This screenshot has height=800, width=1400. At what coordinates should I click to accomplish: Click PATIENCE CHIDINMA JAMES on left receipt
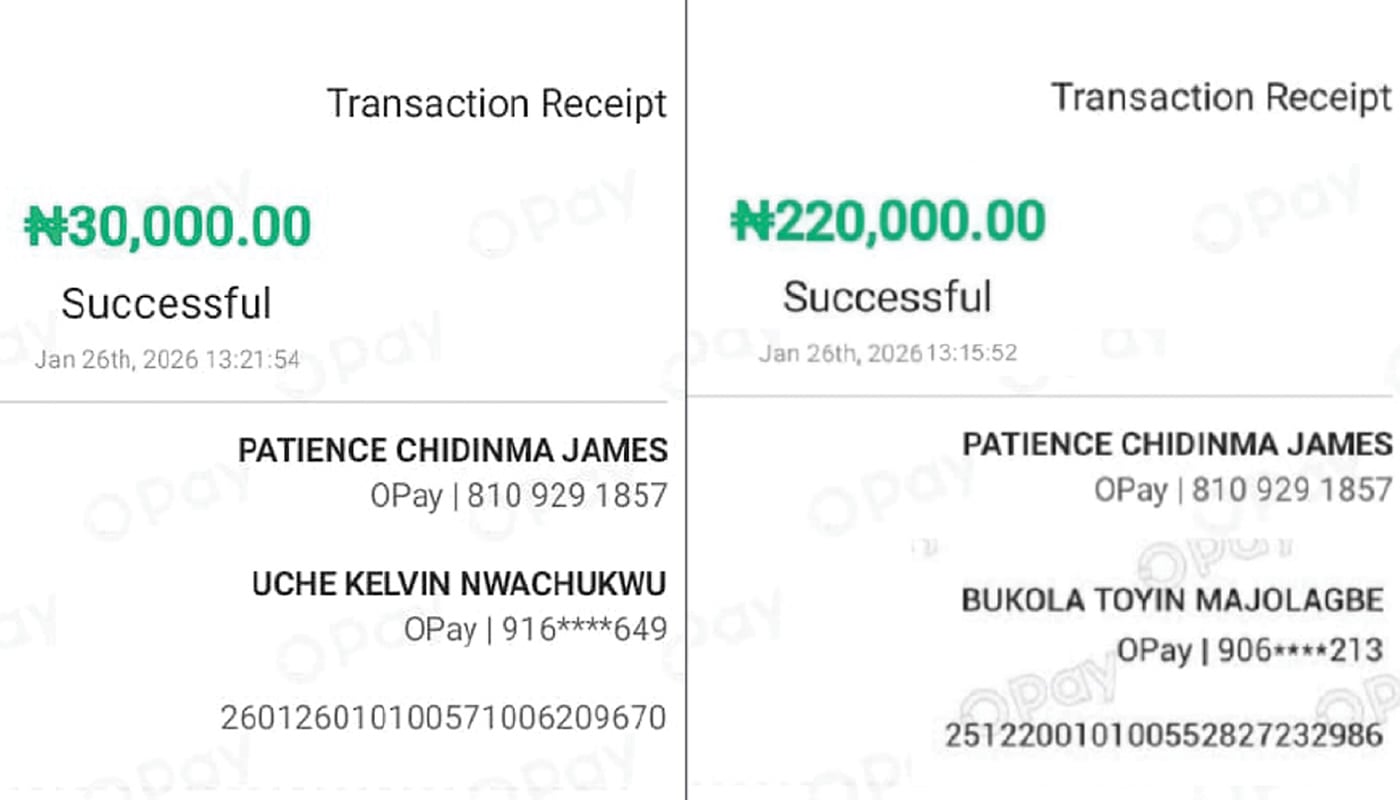pos(453,450)
